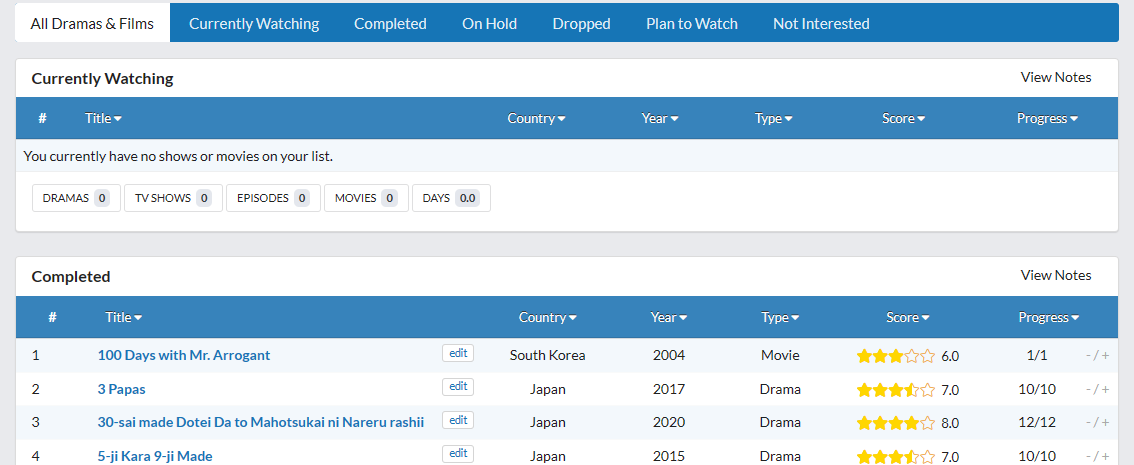Click the 12/12 progress value
This screenshot has width=1134, height=465.
coord(1037,422)
